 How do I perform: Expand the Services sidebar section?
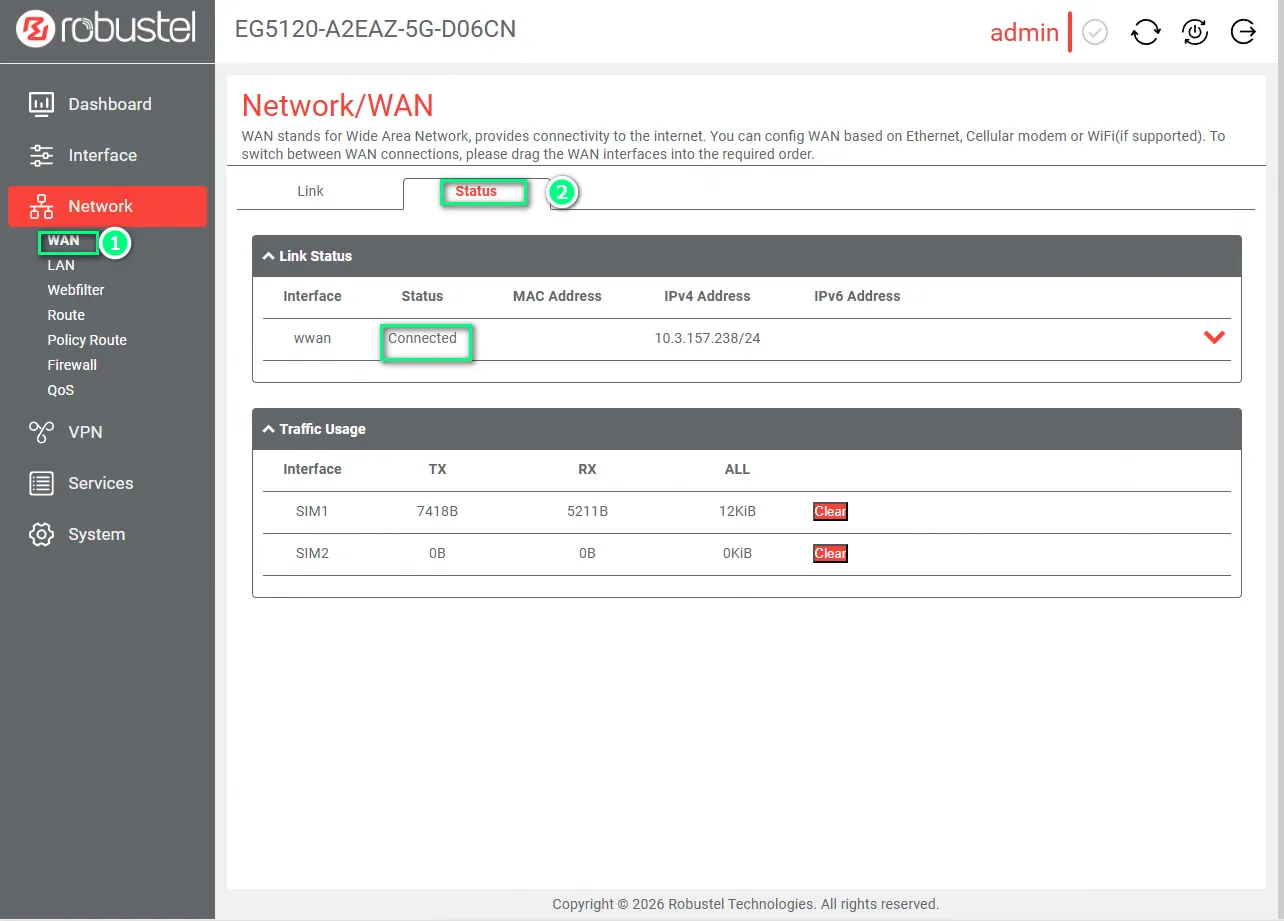[99, 483]
